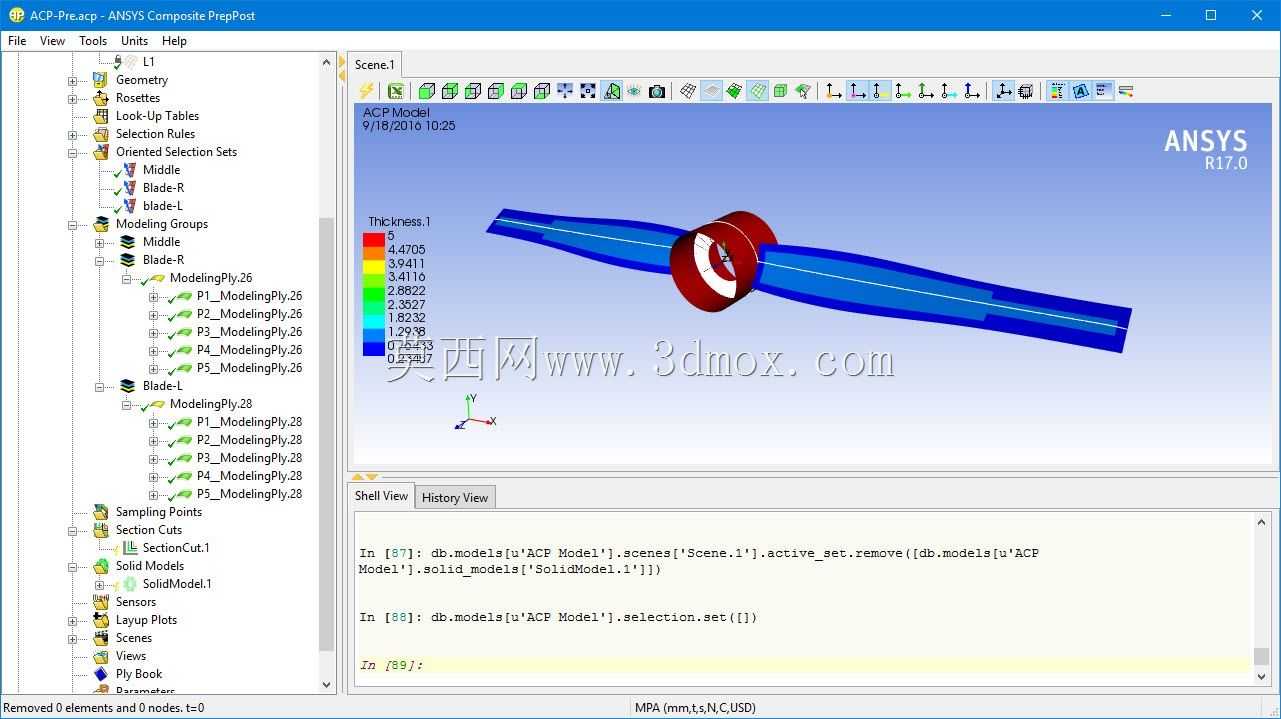Select the Shell View tab

coord(381,496)
